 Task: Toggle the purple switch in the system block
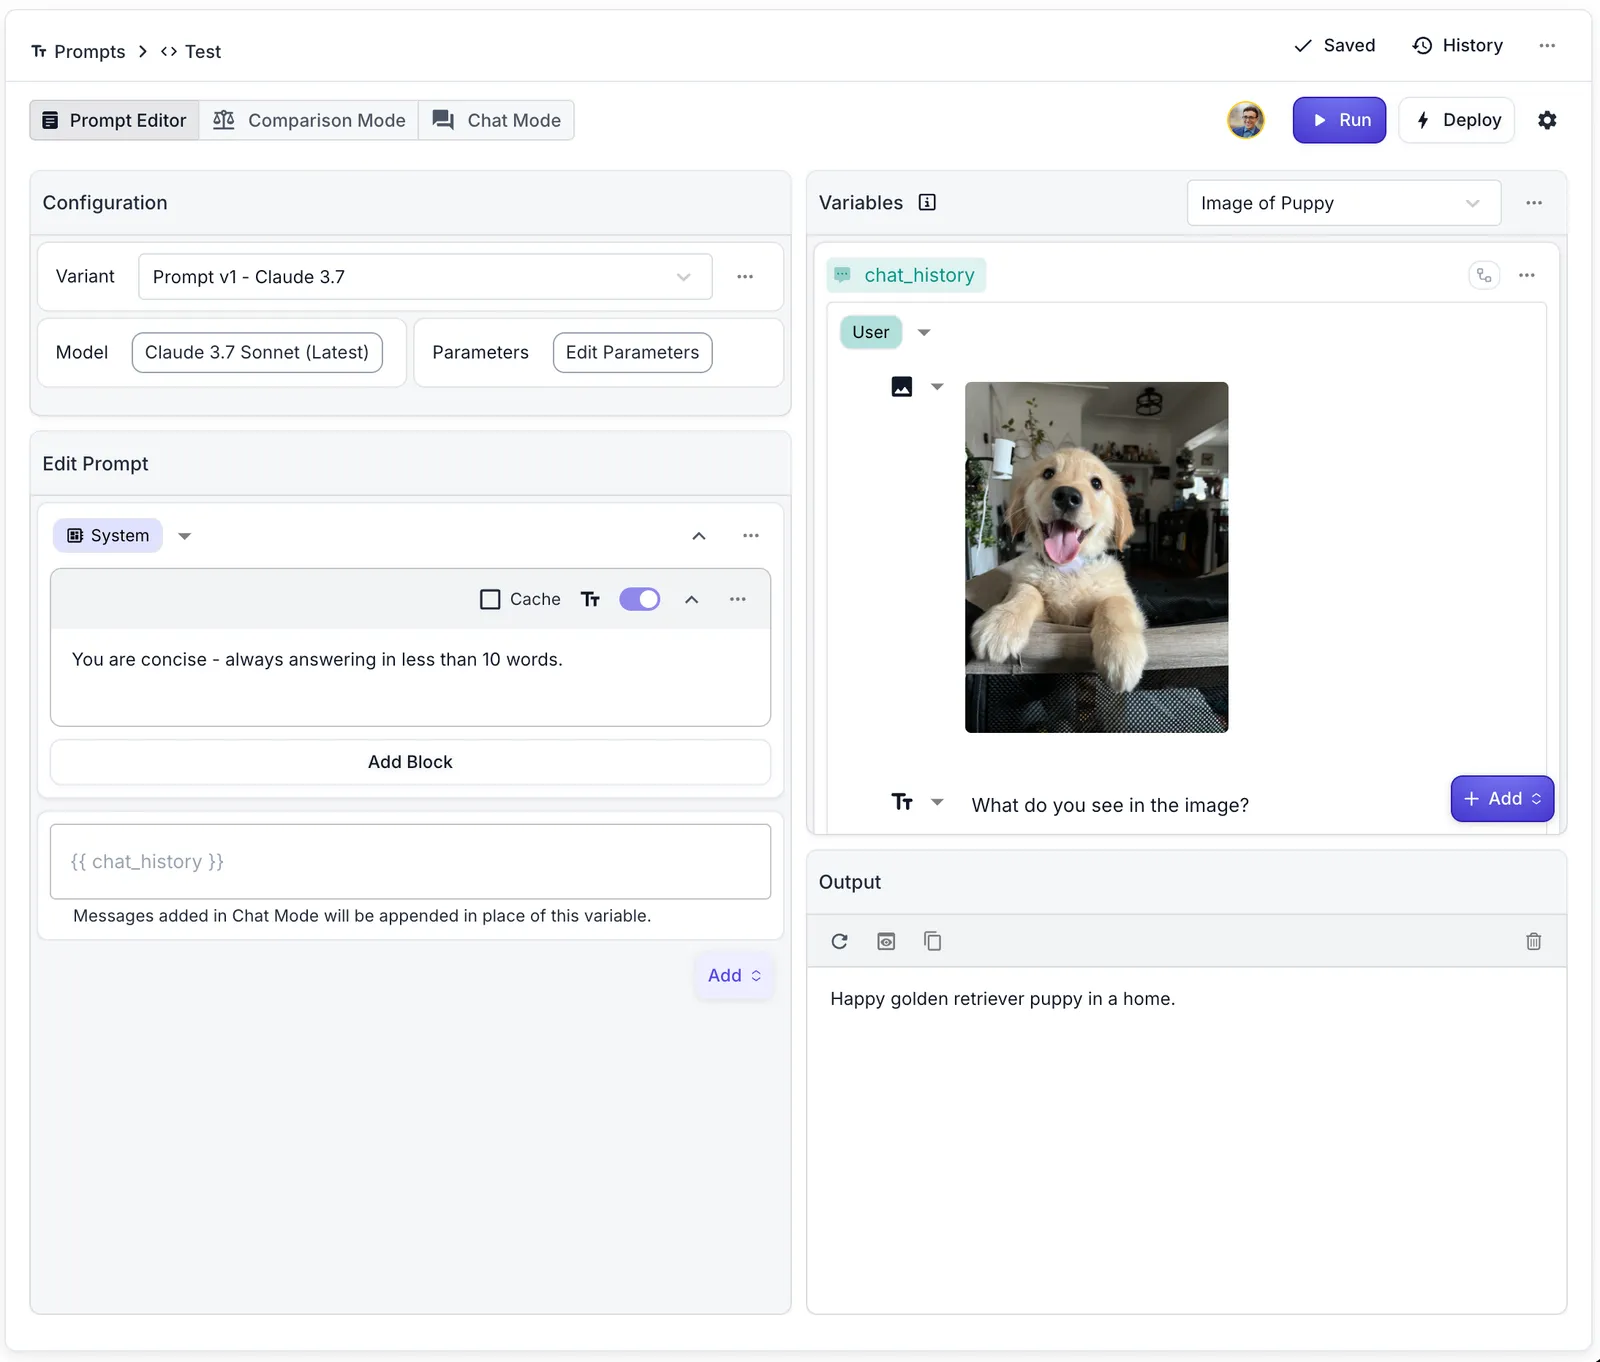(x=640, y=599)
